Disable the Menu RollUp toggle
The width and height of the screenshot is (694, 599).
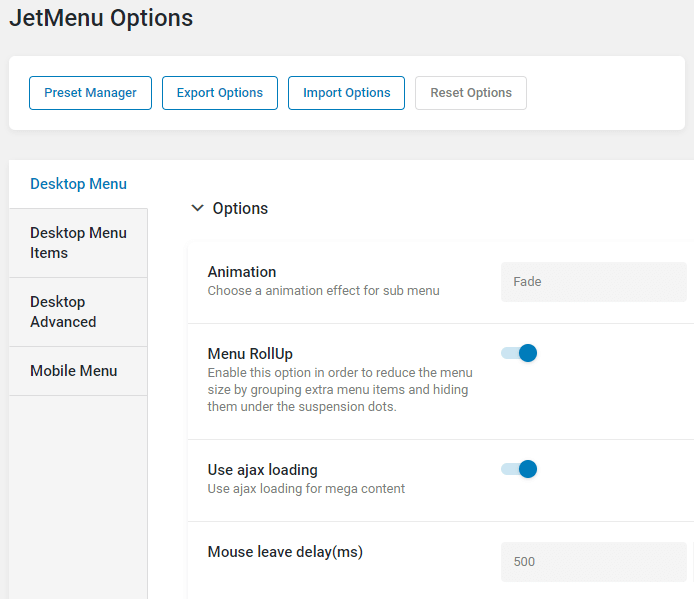click(519, 353)
